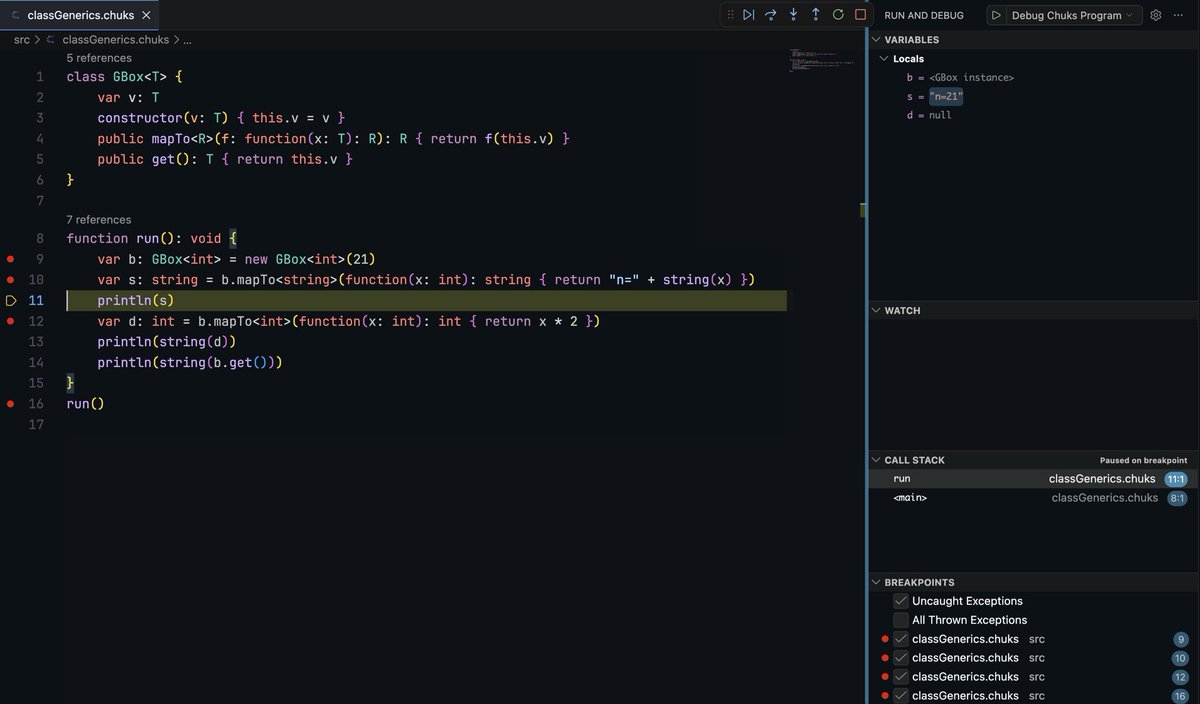
Task: Click classGenerics.chuks breadcrumb segment
Action: point(115,40)
